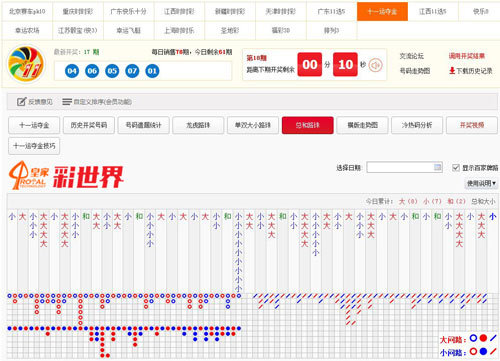This screenshot has width=500, height=361.
Task: Click the red 总和路珠 button
Action: (x=308, y=125)
